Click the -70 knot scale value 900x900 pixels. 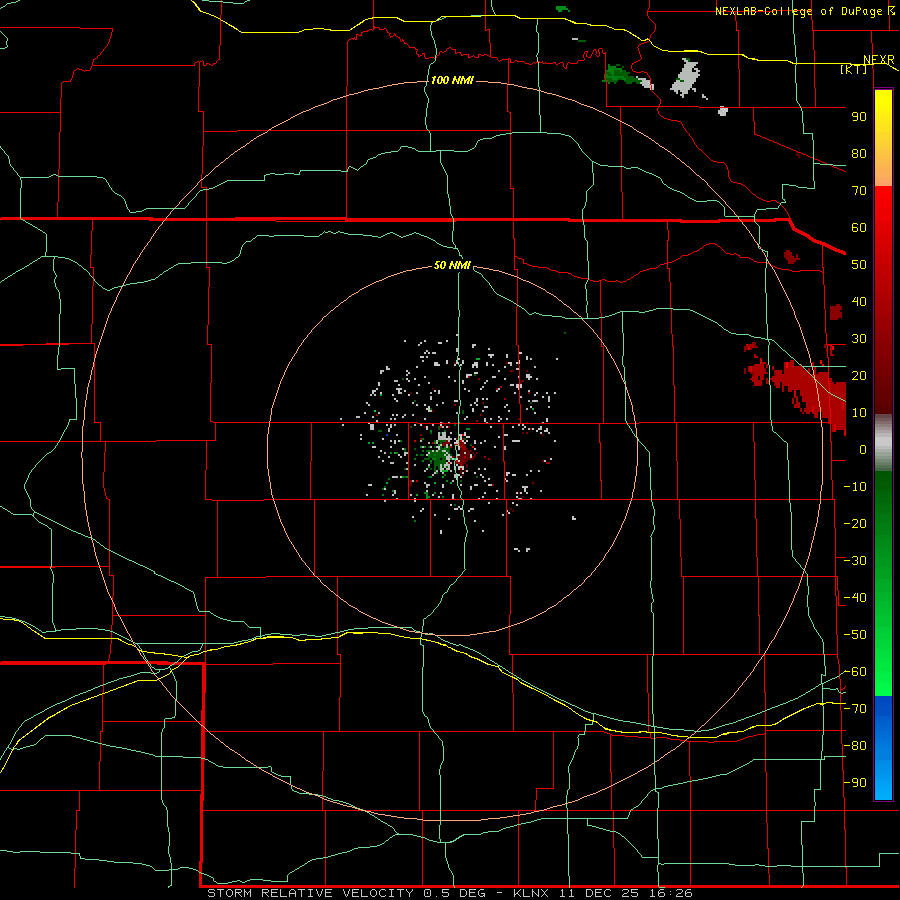click(x=855, y=709)
